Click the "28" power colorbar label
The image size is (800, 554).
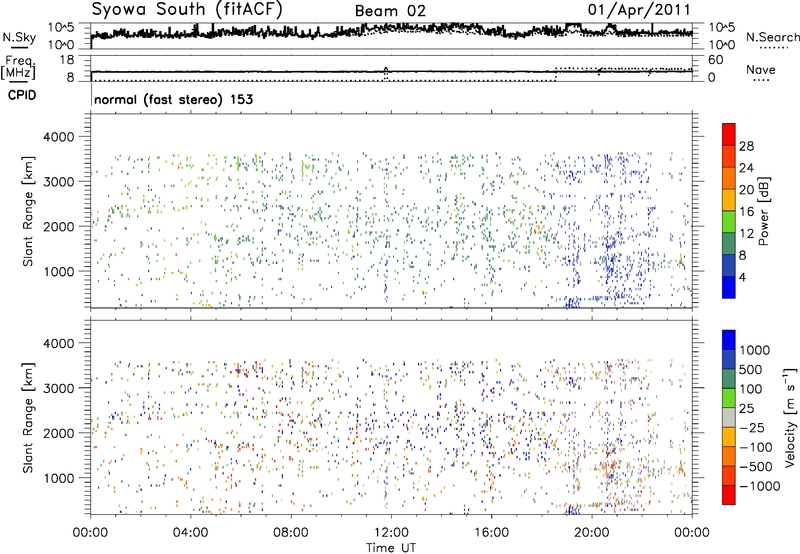point(746,146)
